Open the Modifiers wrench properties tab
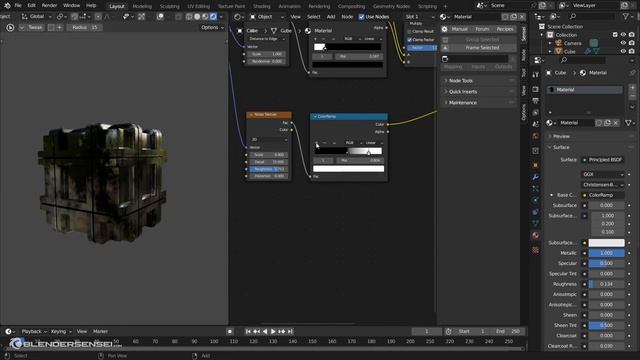The image size is (640, 360). [x=536, y=177]
